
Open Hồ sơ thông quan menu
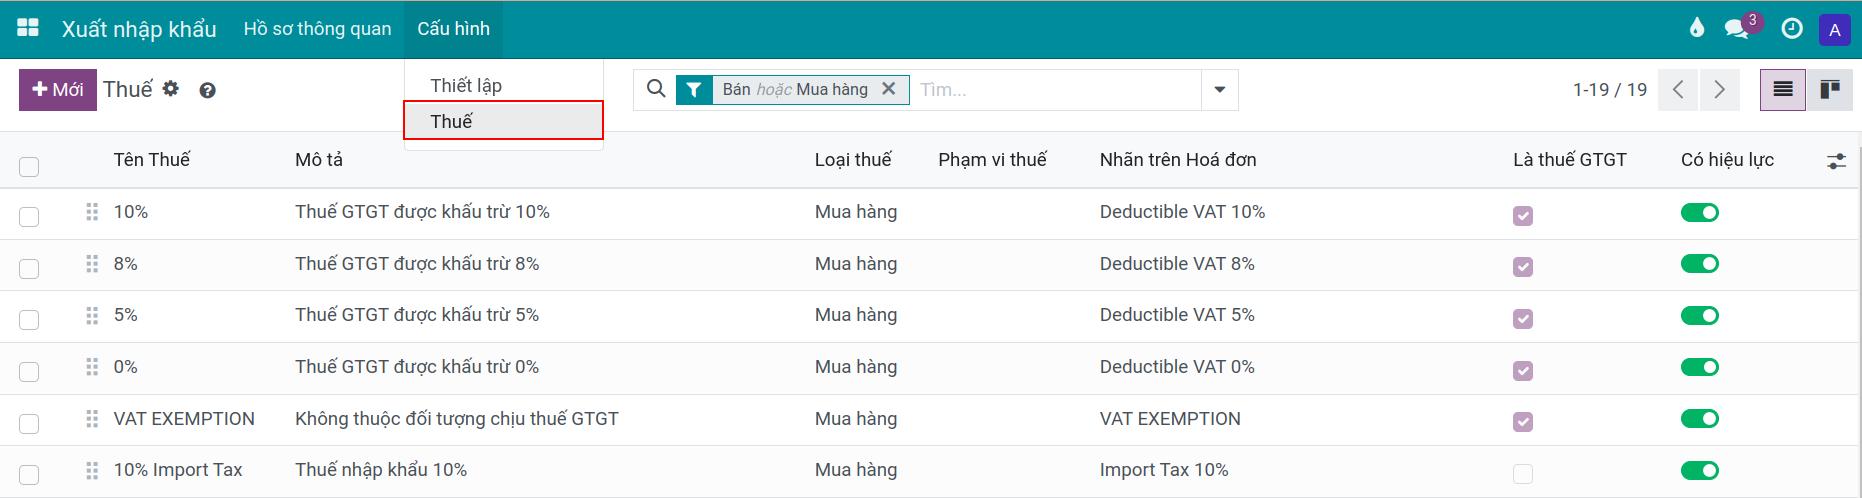[x=317, y=29]
